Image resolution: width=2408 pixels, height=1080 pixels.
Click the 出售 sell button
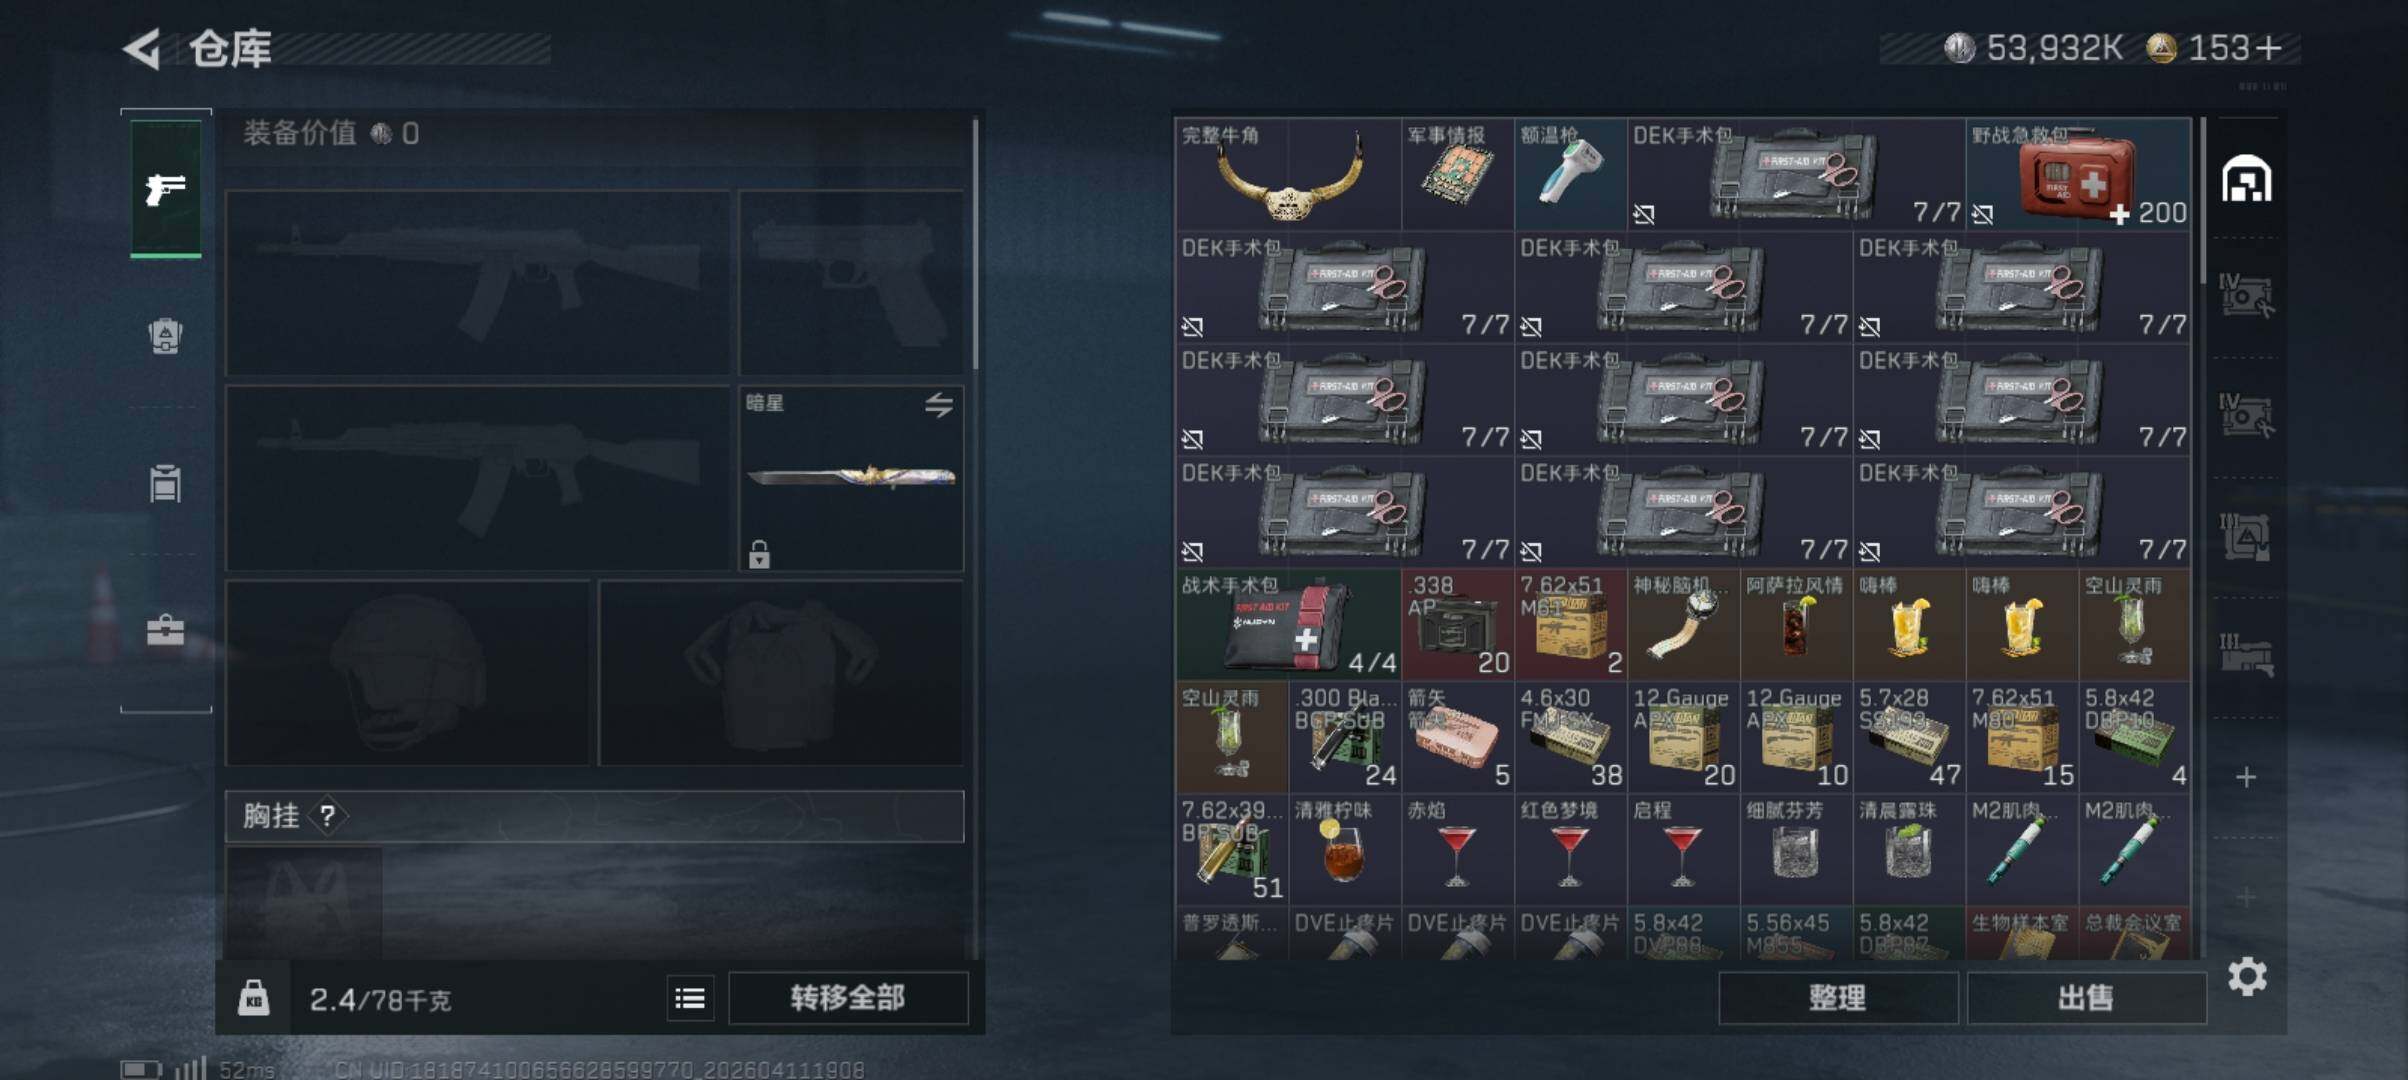2086,998
